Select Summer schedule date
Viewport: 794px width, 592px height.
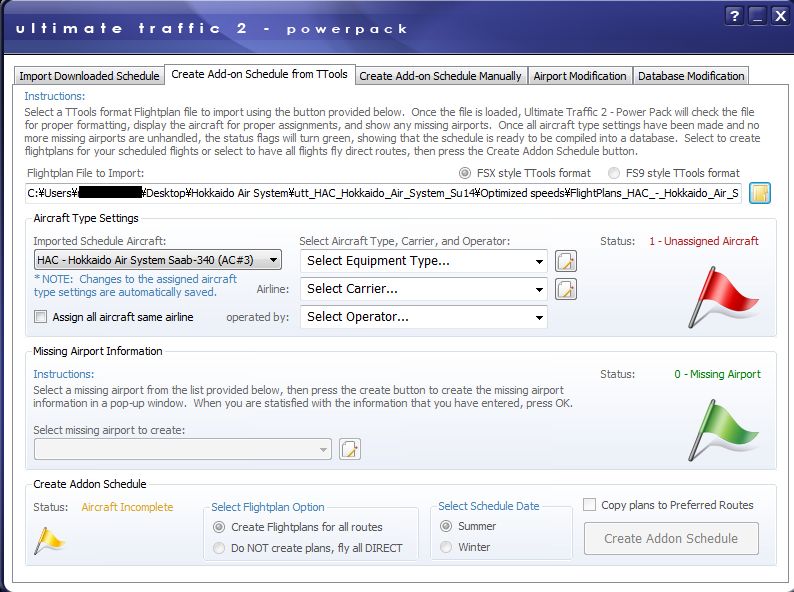tap(468, 526)
